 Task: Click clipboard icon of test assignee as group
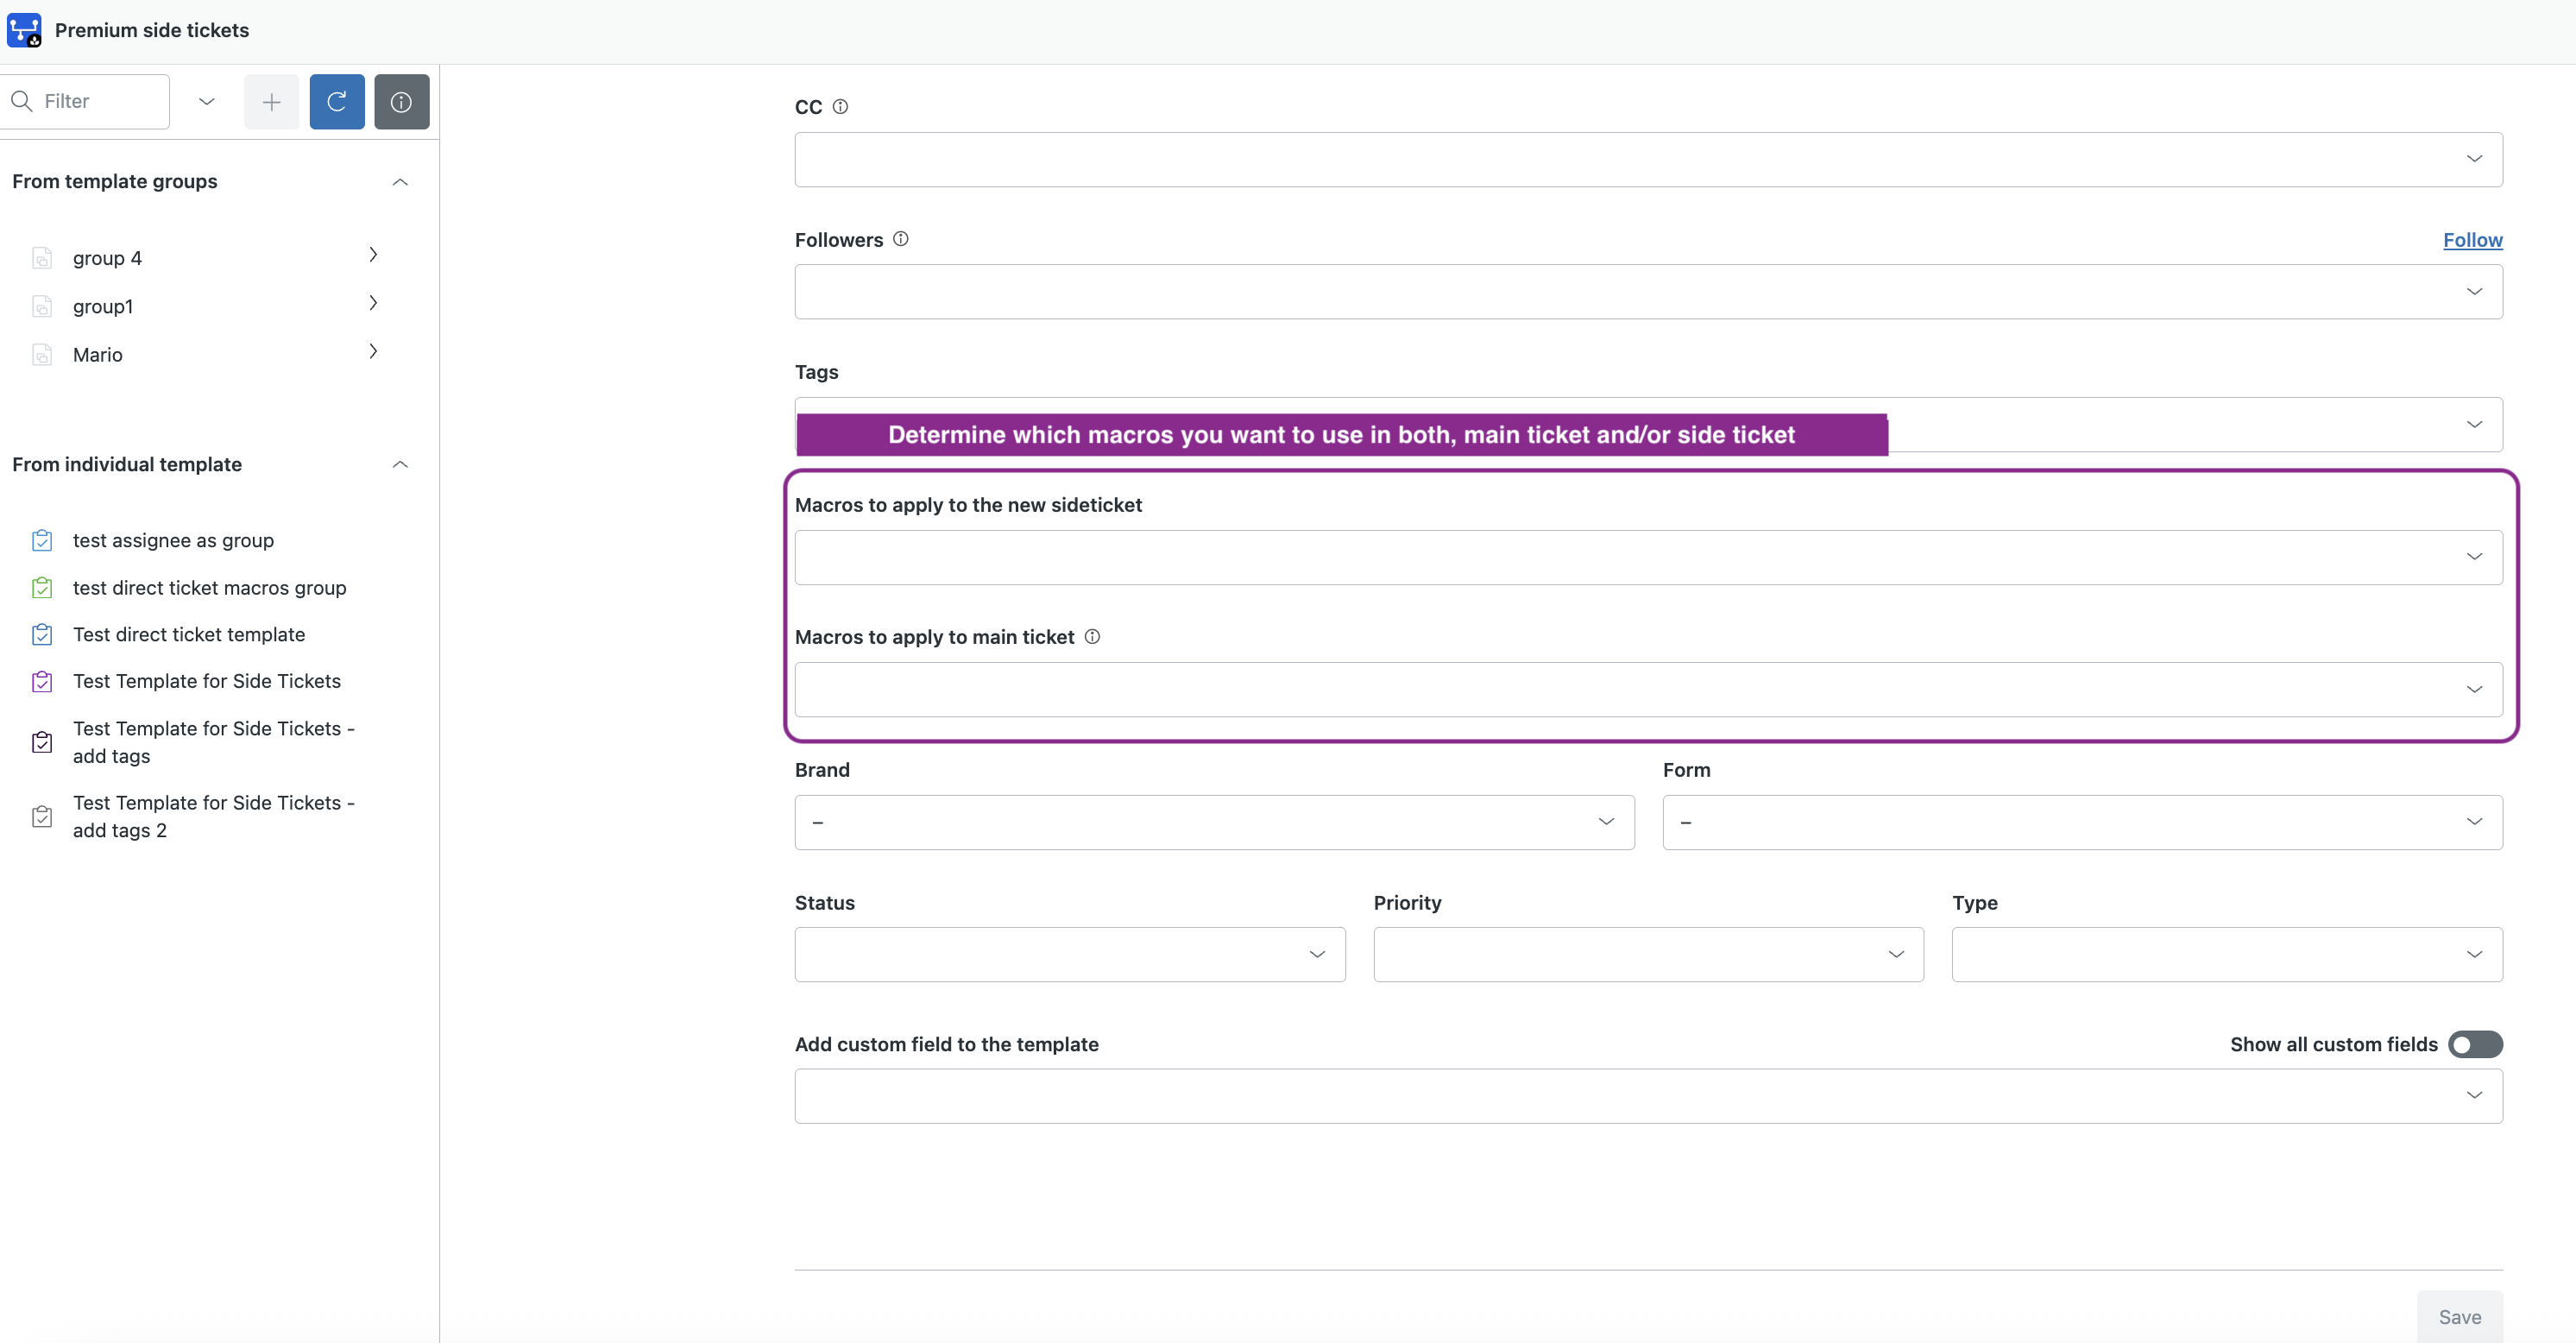pyautogui.click(x=42, y=540)
